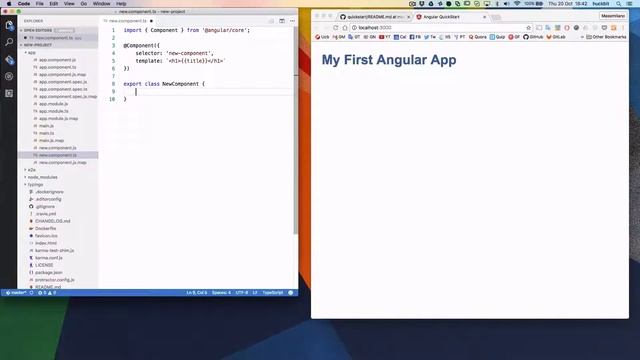Open a new Chrome tab

pyautogui.click(x=496, y=17)
